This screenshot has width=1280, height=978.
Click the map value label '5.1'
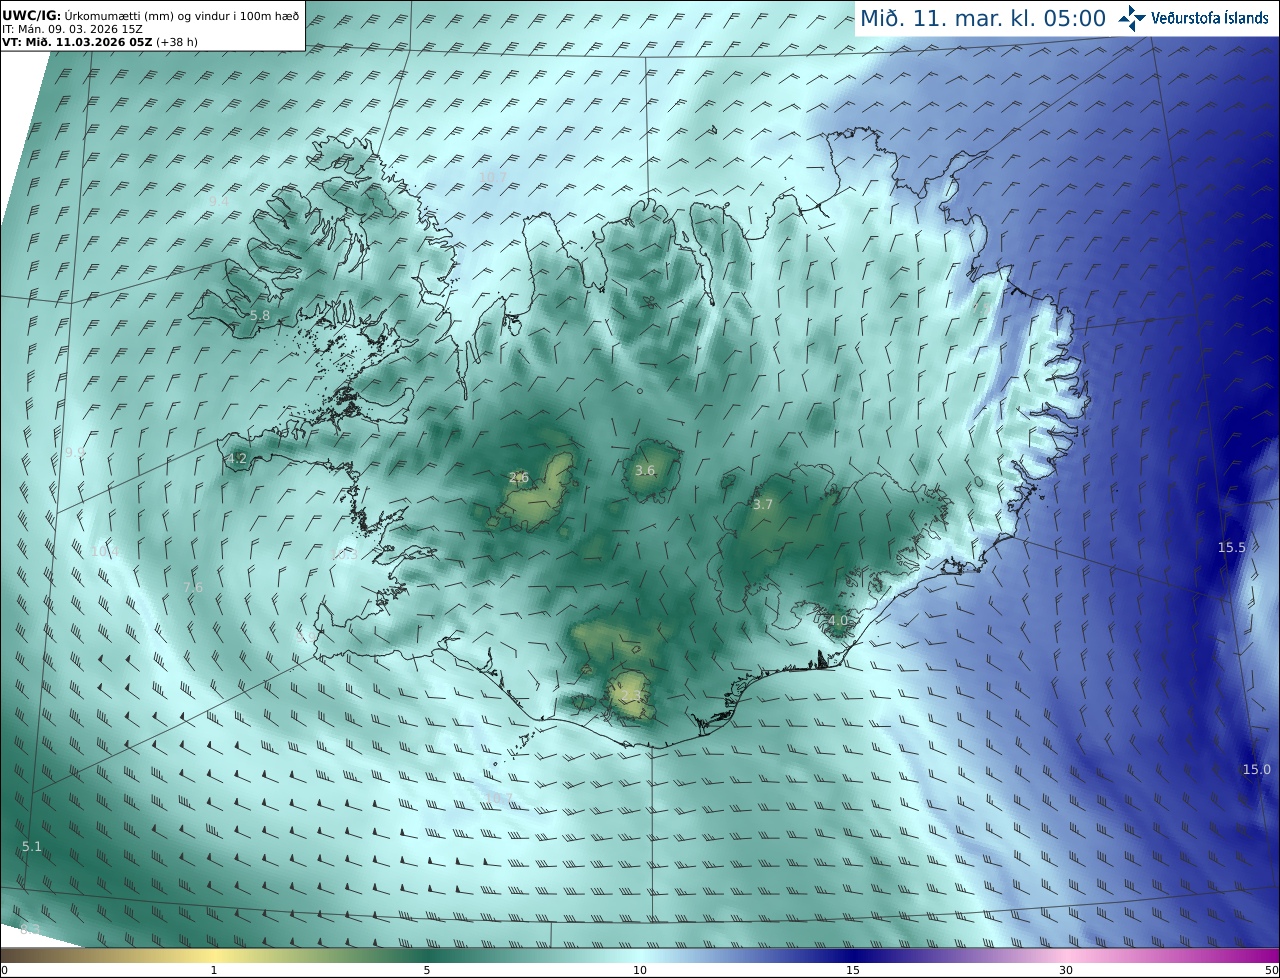coord(32,846)
